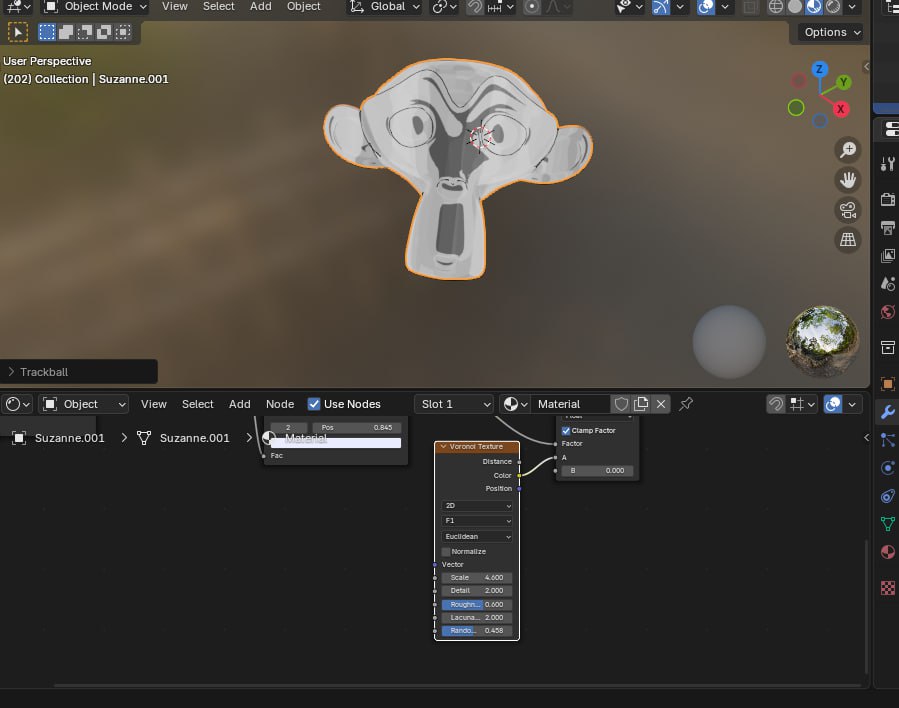The width and height of the screenshot is (899, 708).
Task: Toggle proportional editing in viewport header
Action: (531, 7)
